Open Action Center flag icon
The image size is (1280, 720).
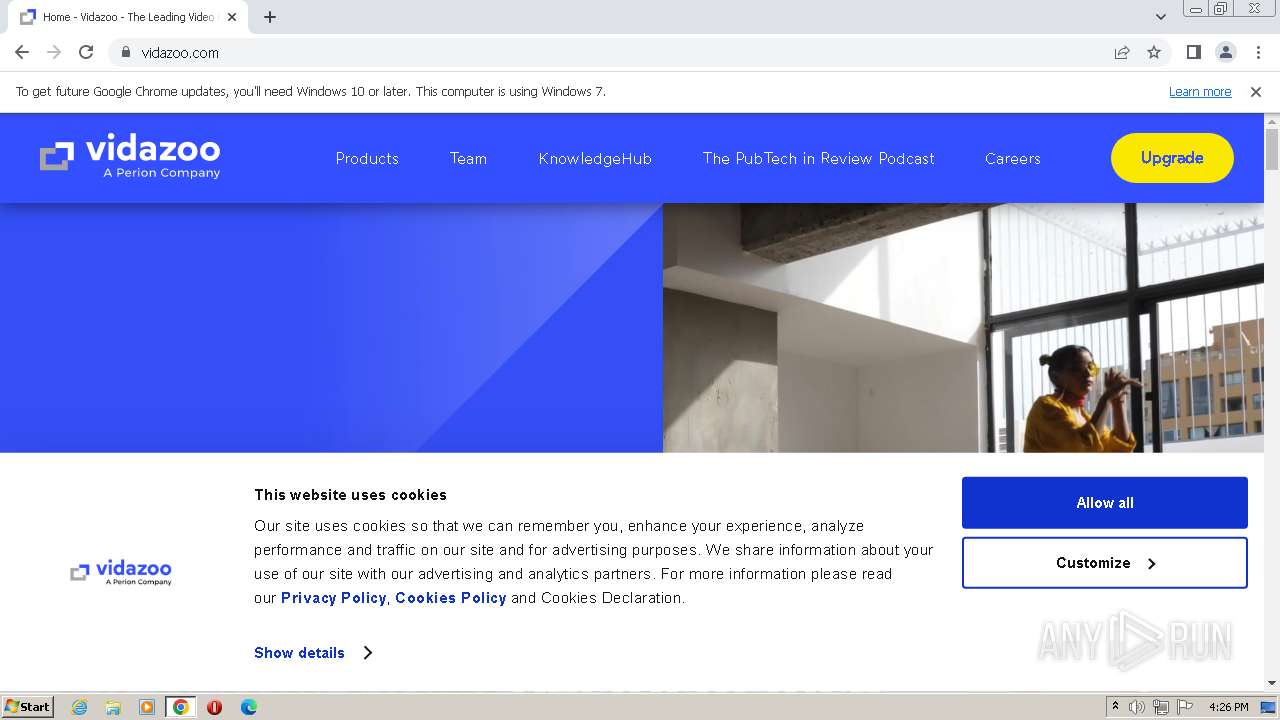click(1185, 707)
